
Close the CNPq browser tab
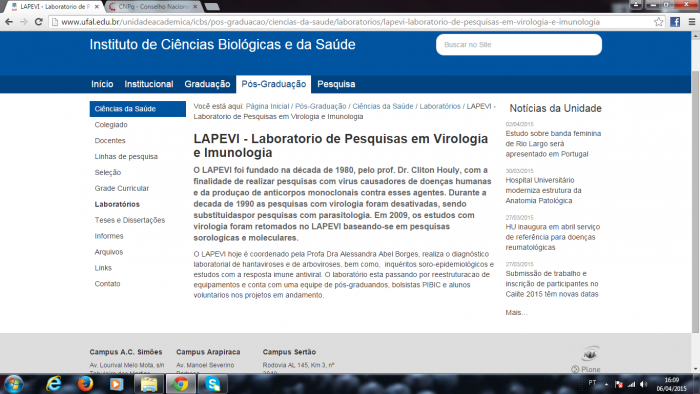coord(195,7)
